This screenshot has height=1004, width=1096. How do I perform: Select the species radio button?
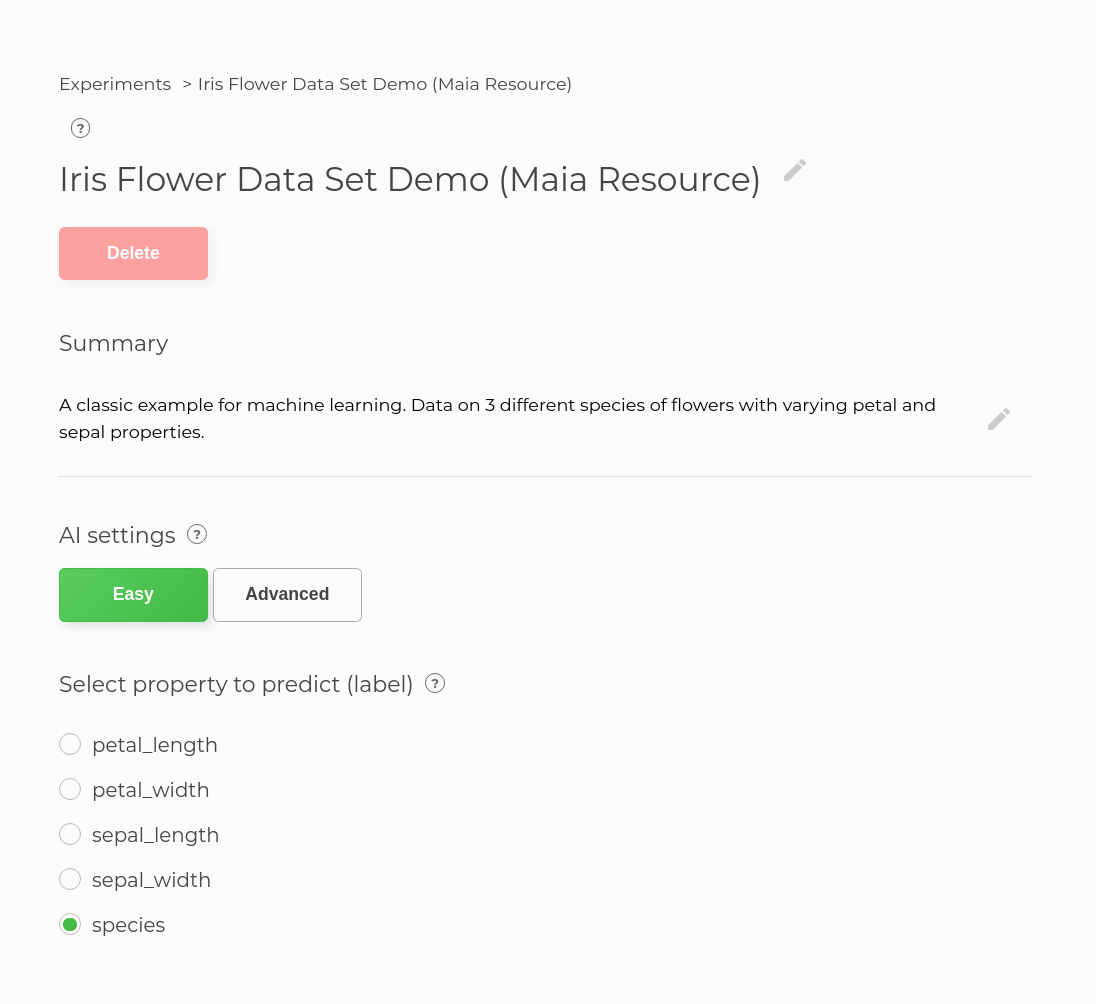pyautogui.click(x=70, y=924)
